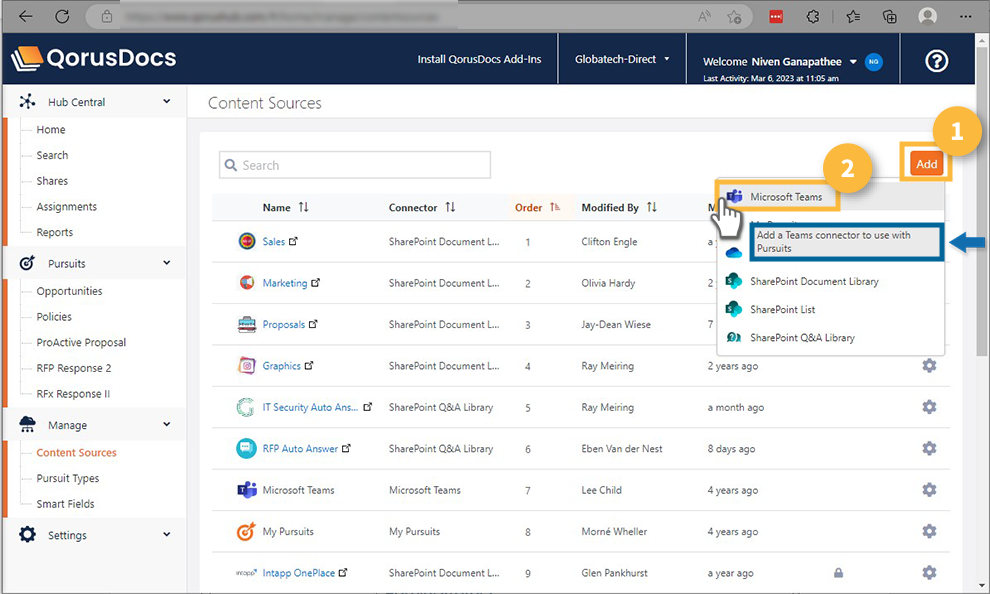The height and width of the screenshot is (594, 990).
Task: Open browser favorites star list icon
Action: [x=853, y=16]
